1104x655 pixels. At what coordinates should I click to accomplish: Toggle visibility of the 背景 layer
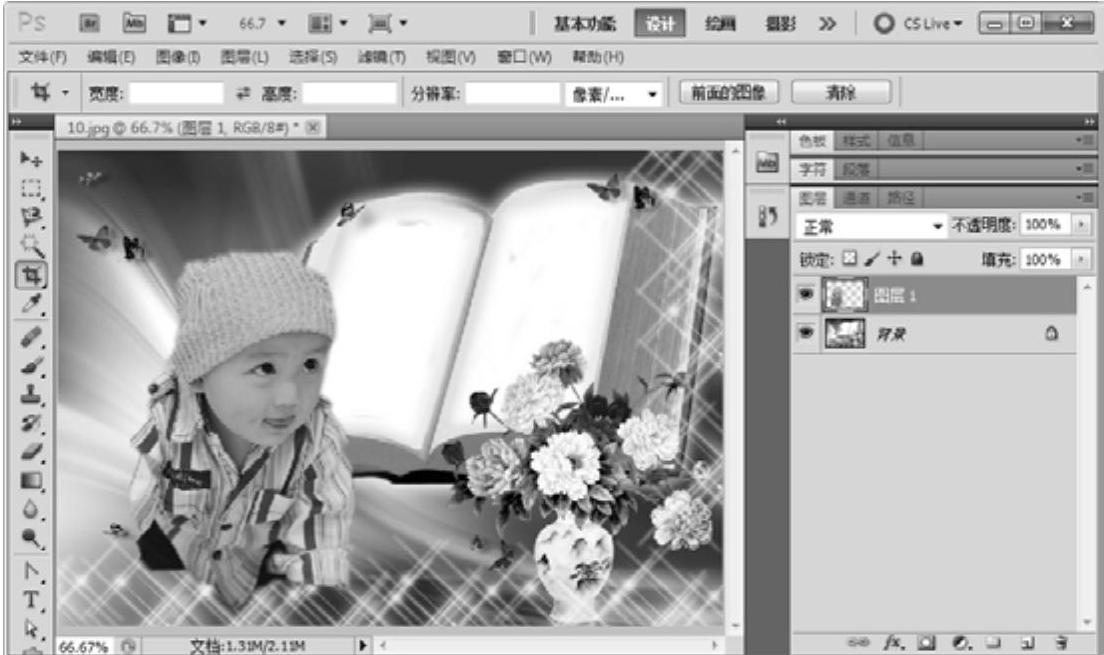tap(805, 335)
